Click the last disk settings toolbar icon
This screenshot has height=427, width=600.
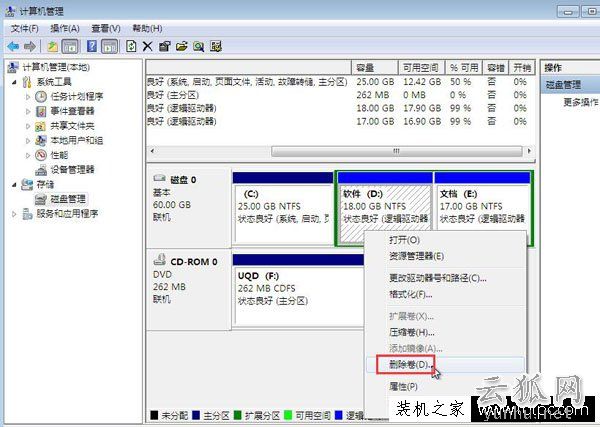(216, 47)
